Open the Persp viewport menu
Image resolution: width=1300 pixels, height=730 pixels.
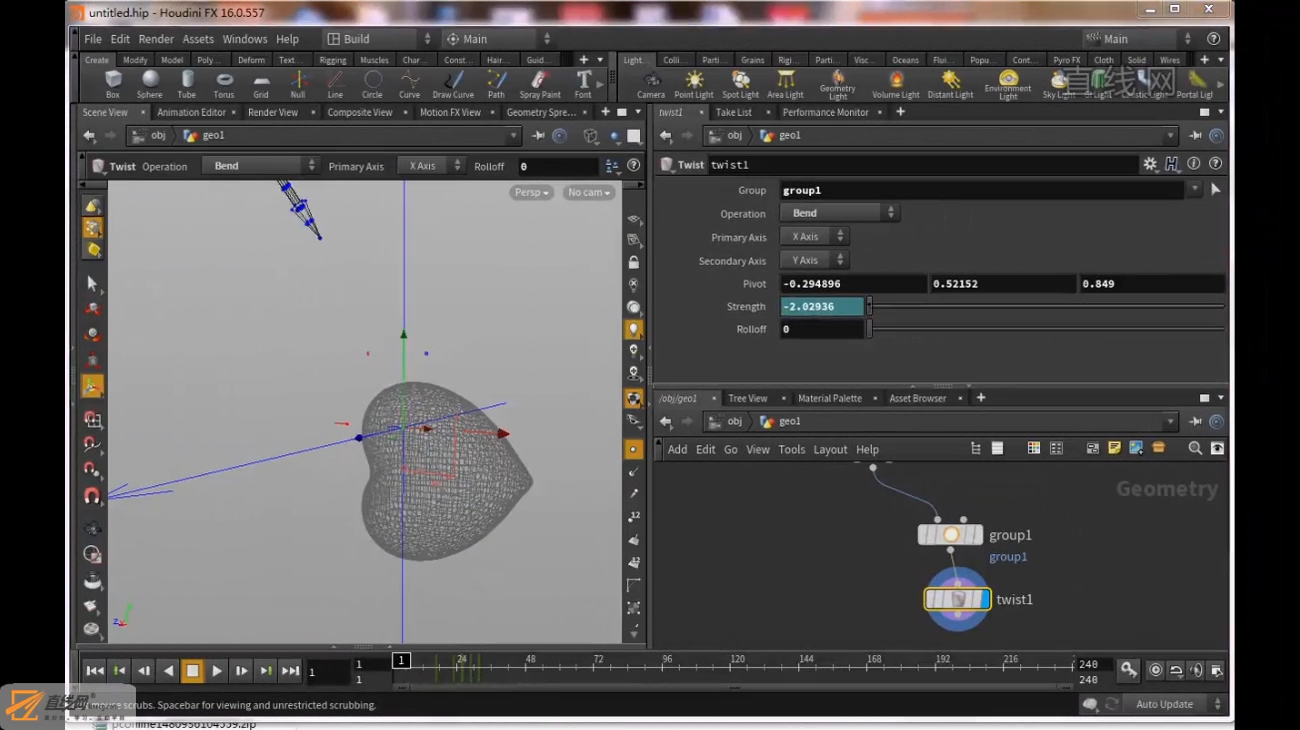coord(531,192)
